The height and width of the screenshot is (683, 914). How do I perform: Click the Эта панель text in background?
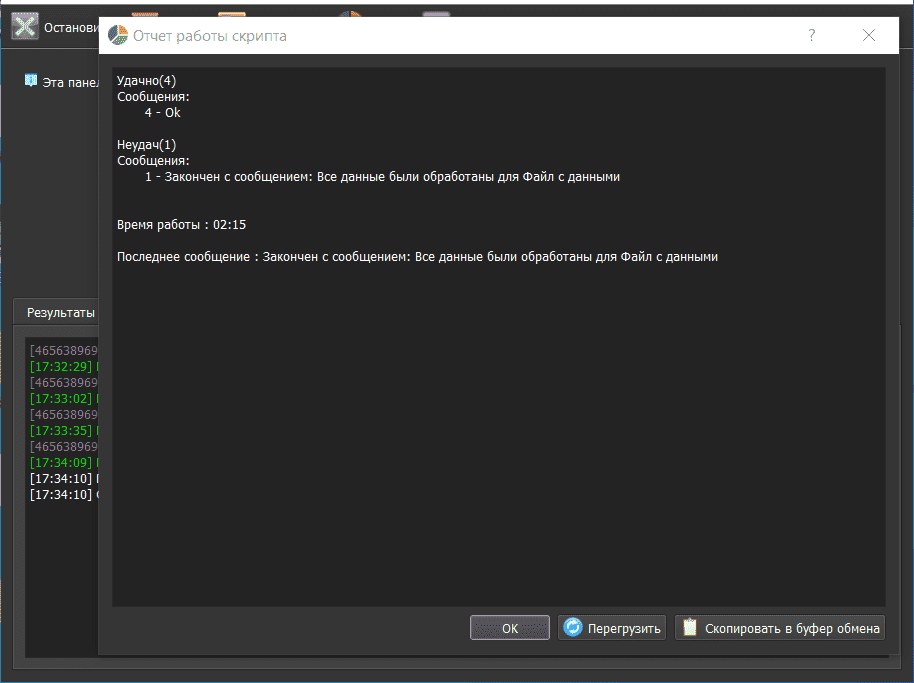(70, 82)
